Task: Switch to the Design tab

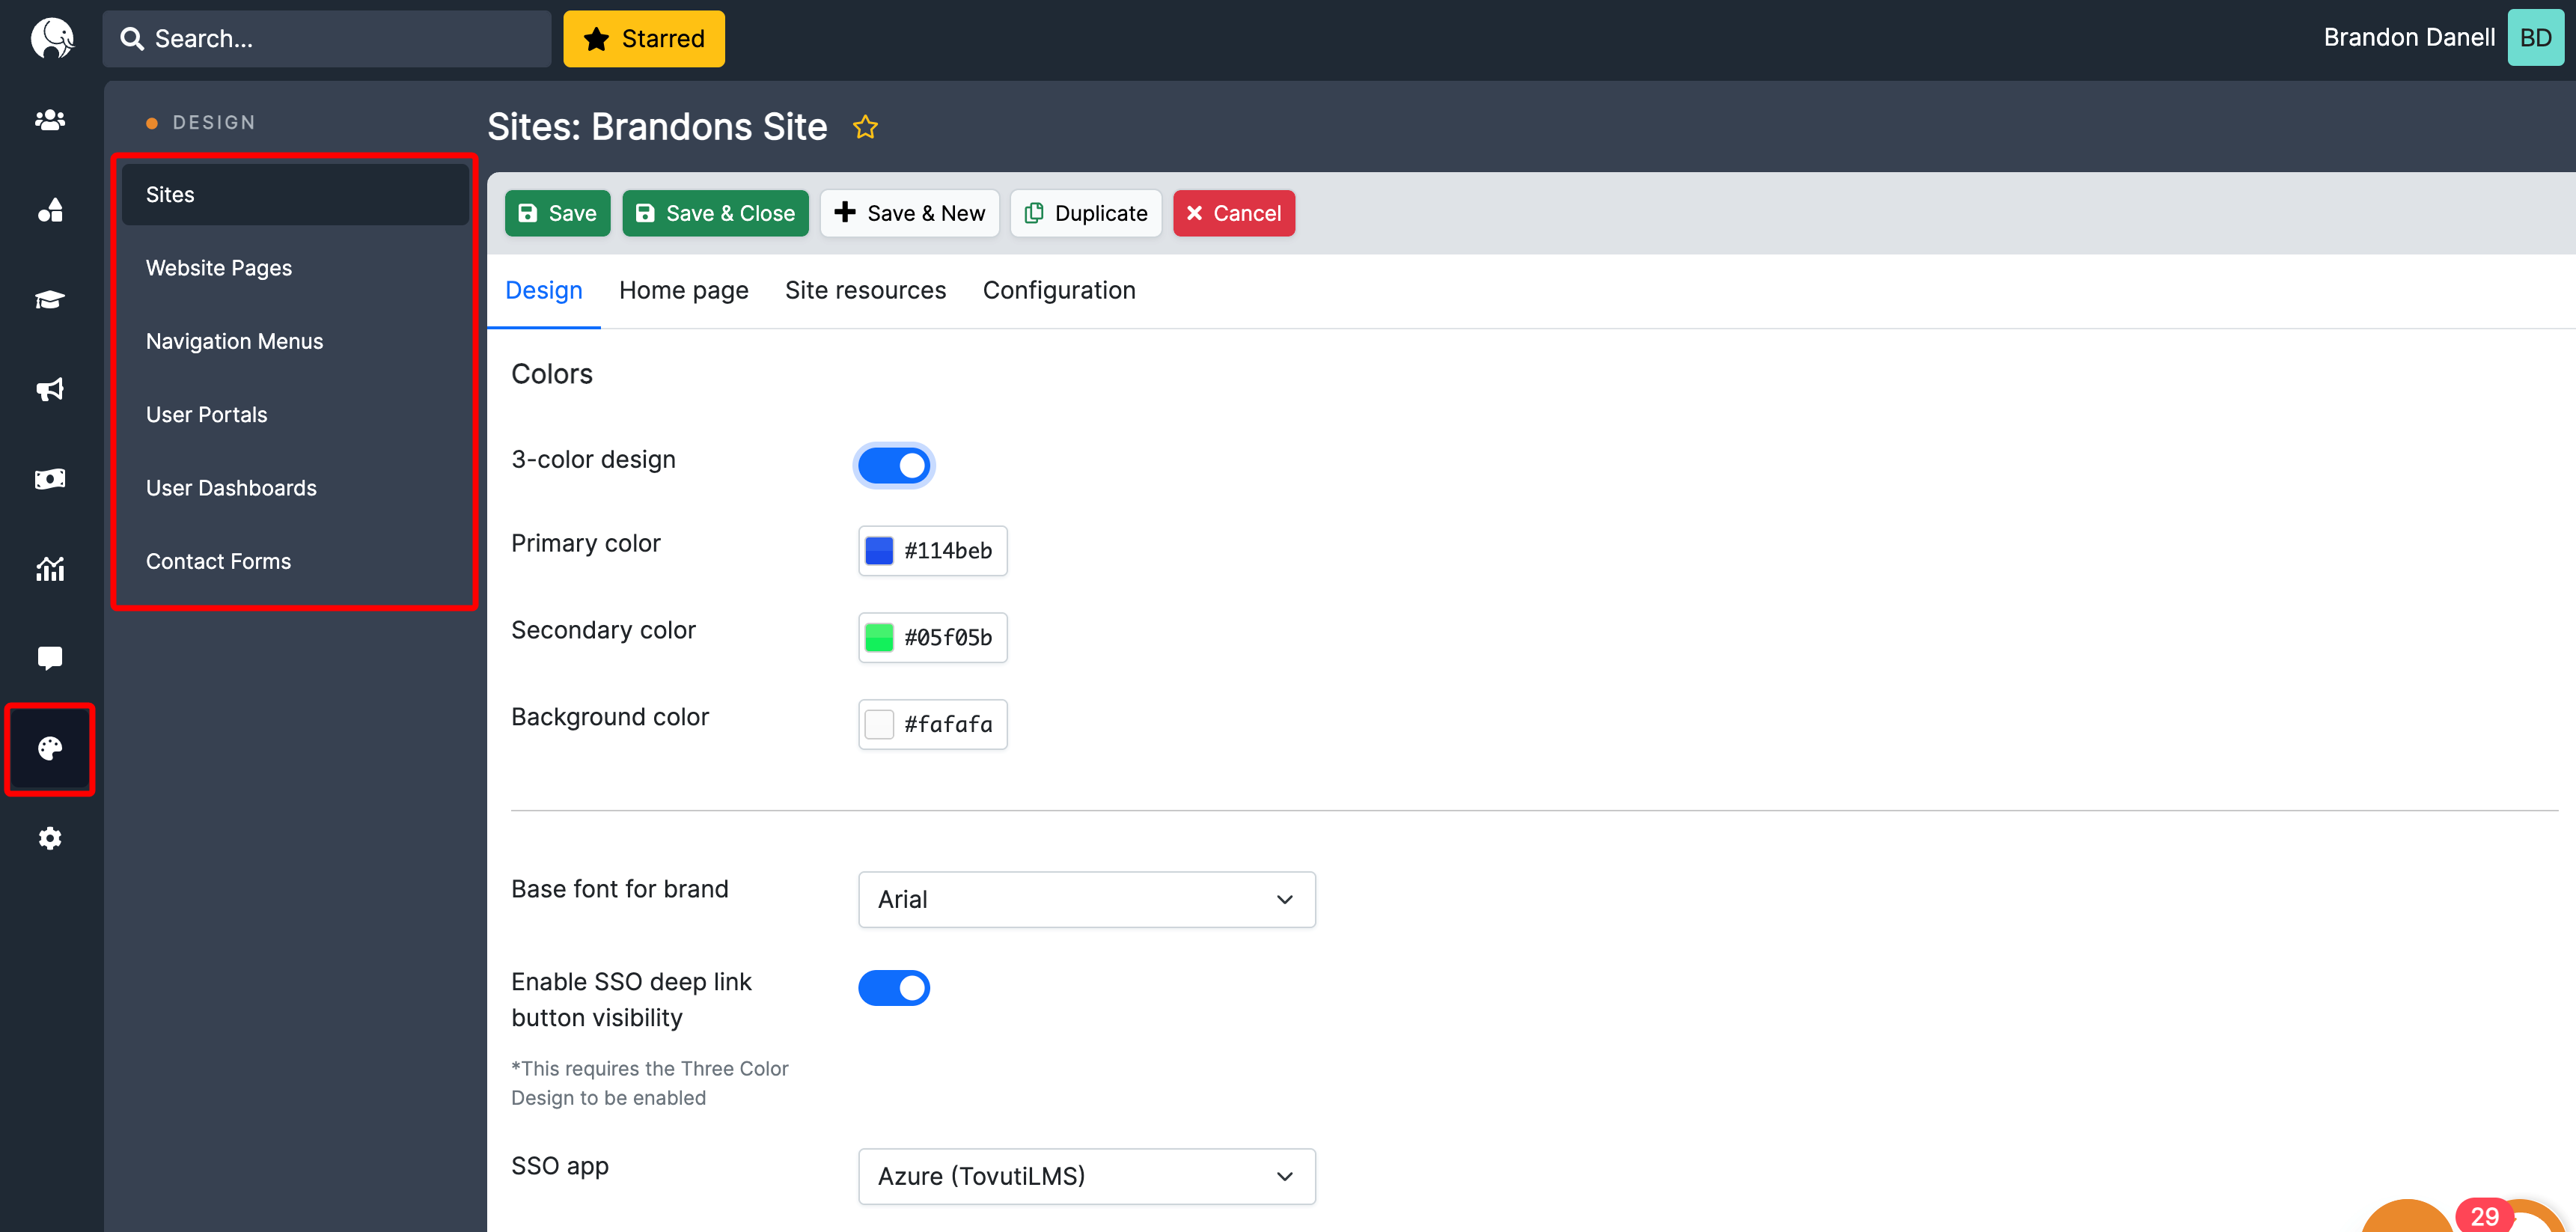Action: (543, 290)
